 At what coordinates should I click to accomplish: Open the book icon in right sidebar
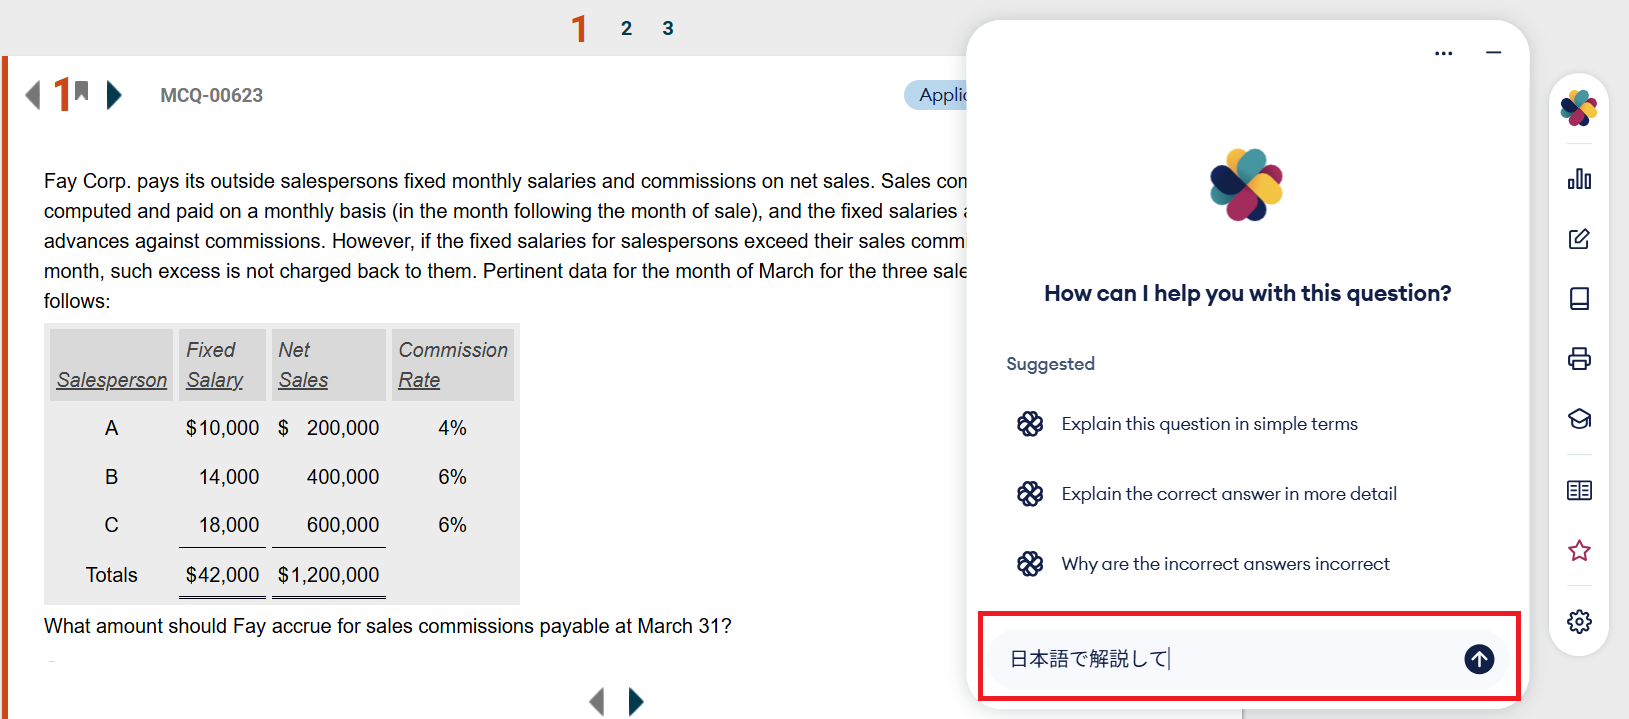point(1579,299)
